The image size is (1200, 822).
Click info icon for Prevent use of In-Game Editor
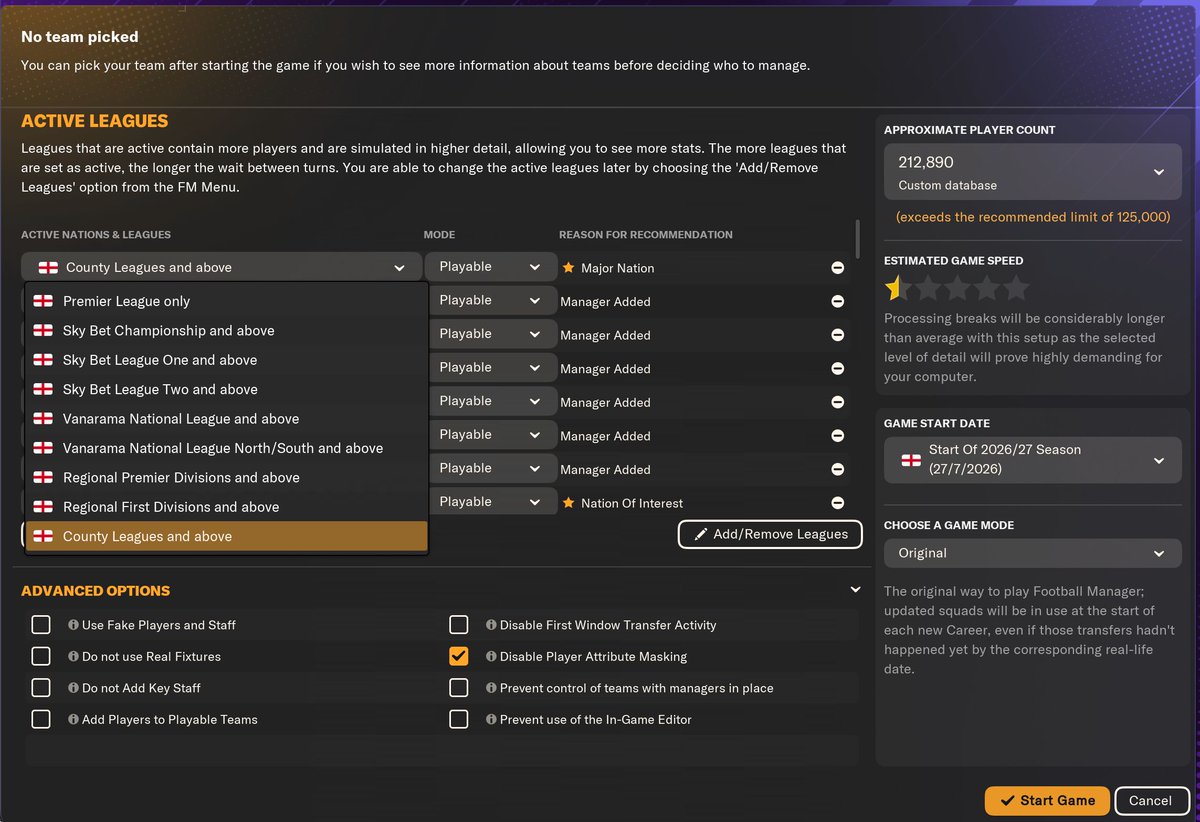491,720
